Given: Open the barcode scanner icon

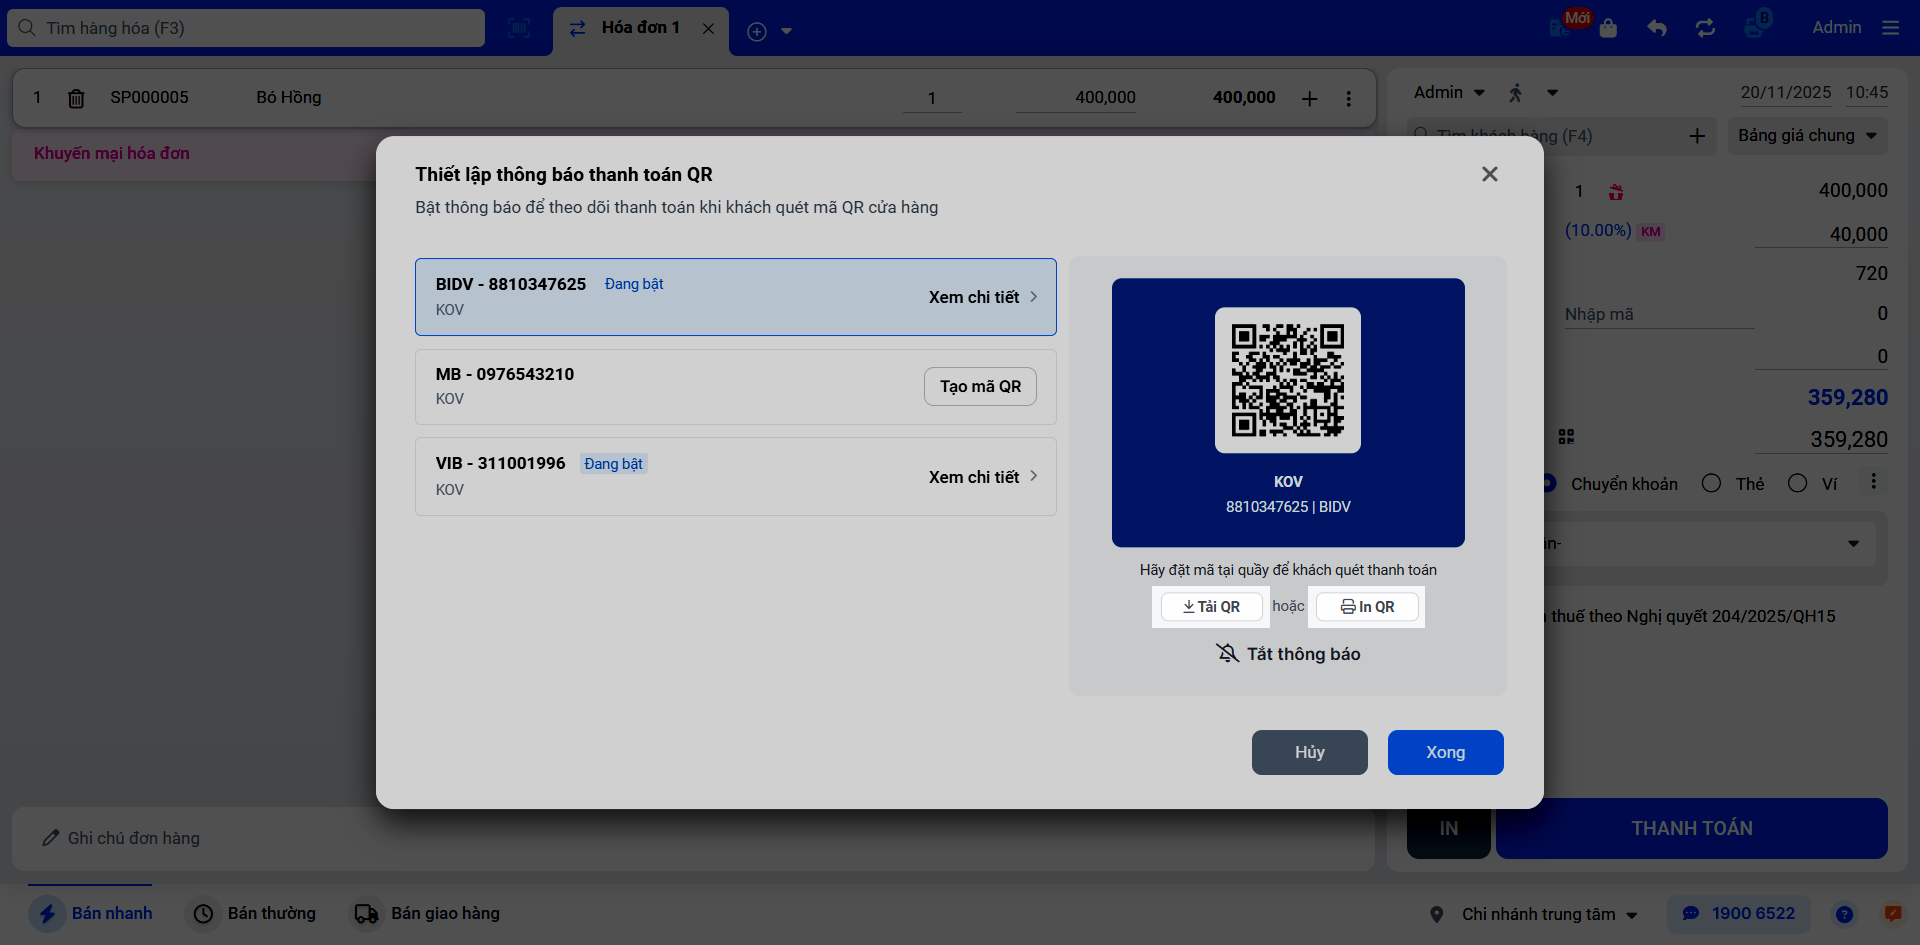Looking at the screenshot, I should pos(519,28).
